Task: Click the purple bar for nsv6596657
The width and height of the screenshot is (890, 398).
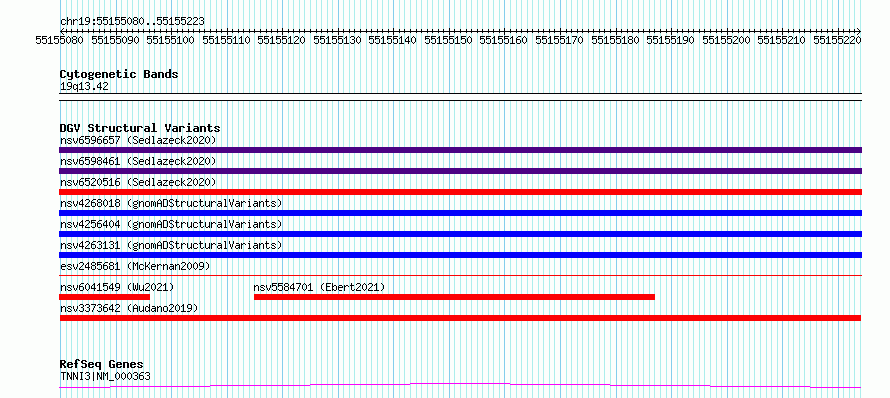Action: coord(460,150)
